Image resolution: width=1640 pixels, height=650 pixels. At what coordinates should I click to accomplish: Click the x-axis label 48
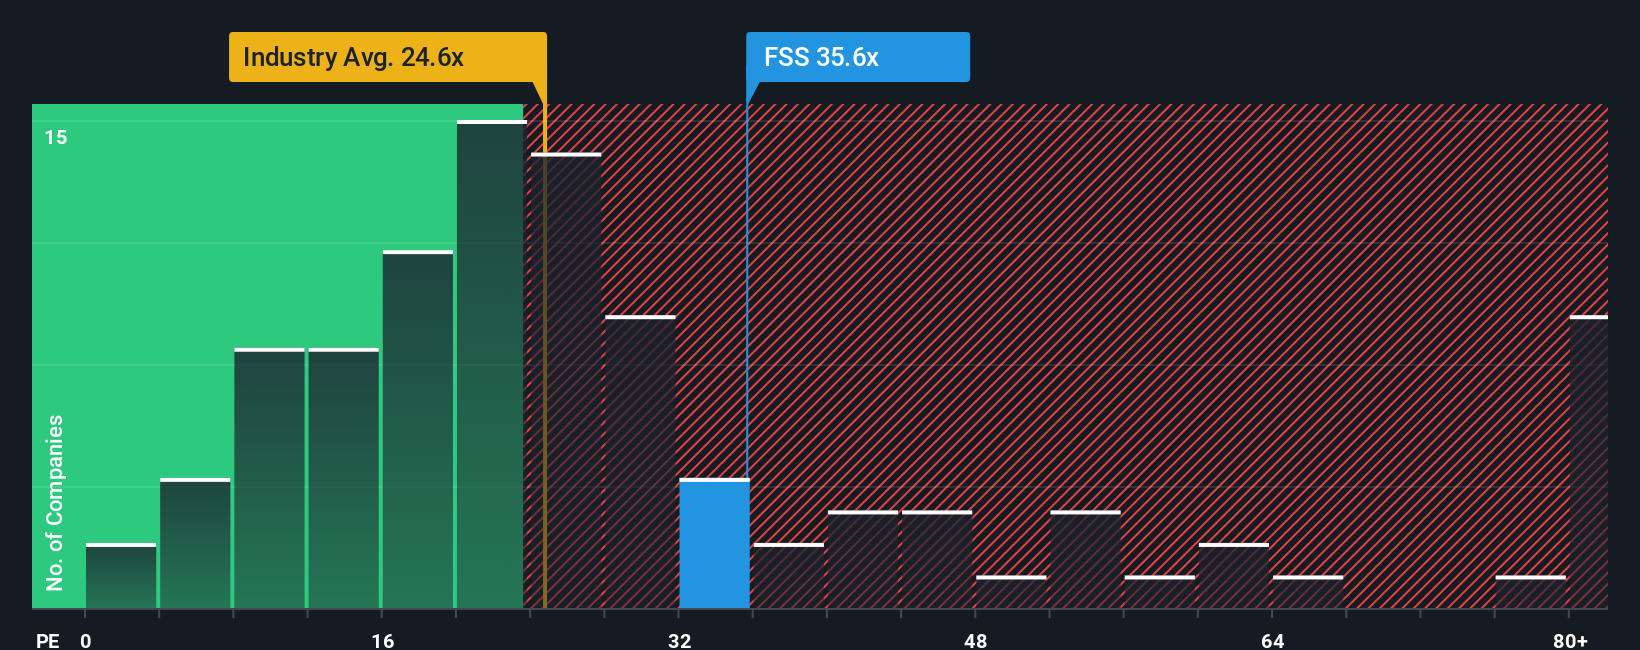(976, 640)
